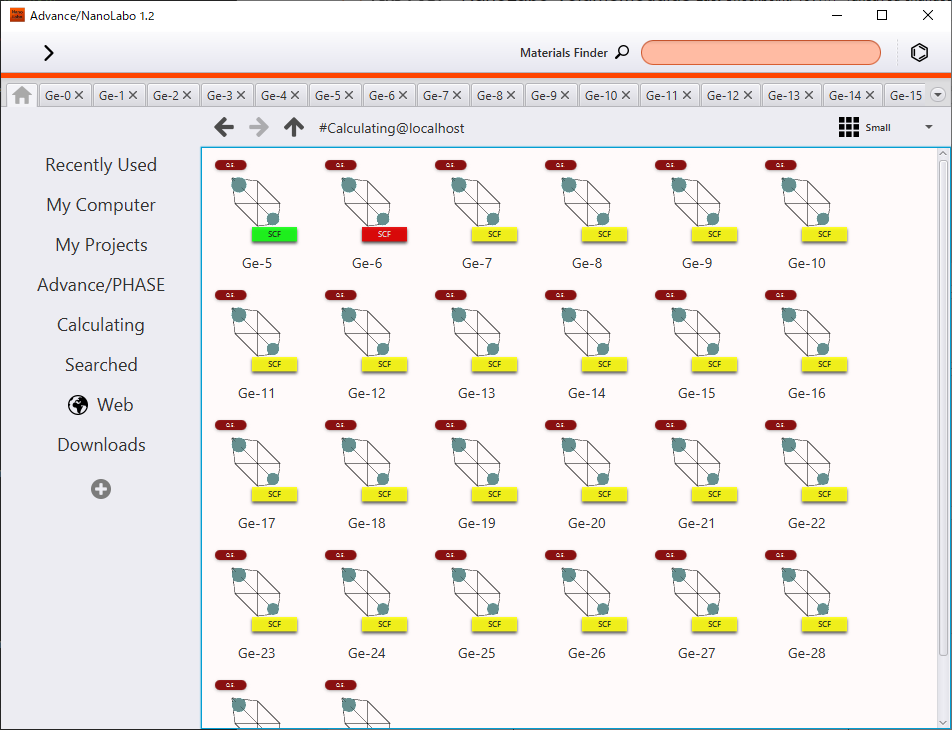Go to the Home tab icon
This screenshot has width=952, height=730.
(22, 95)
